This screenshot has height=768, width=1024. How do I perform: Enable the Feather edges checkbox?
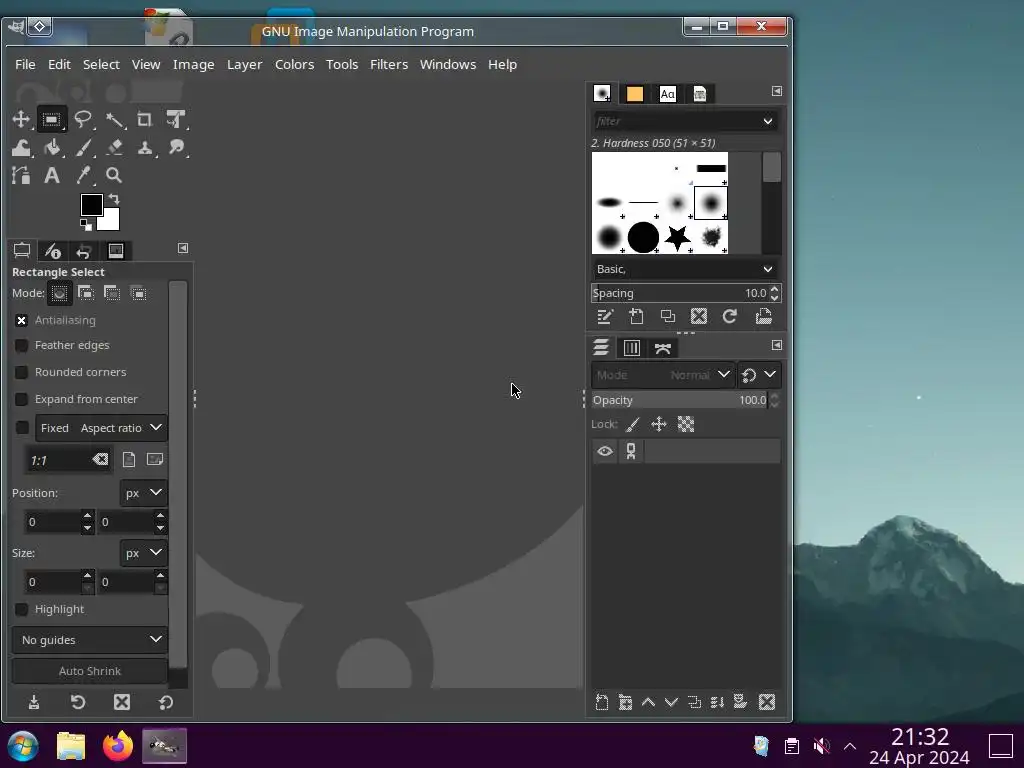click(22, 345)
